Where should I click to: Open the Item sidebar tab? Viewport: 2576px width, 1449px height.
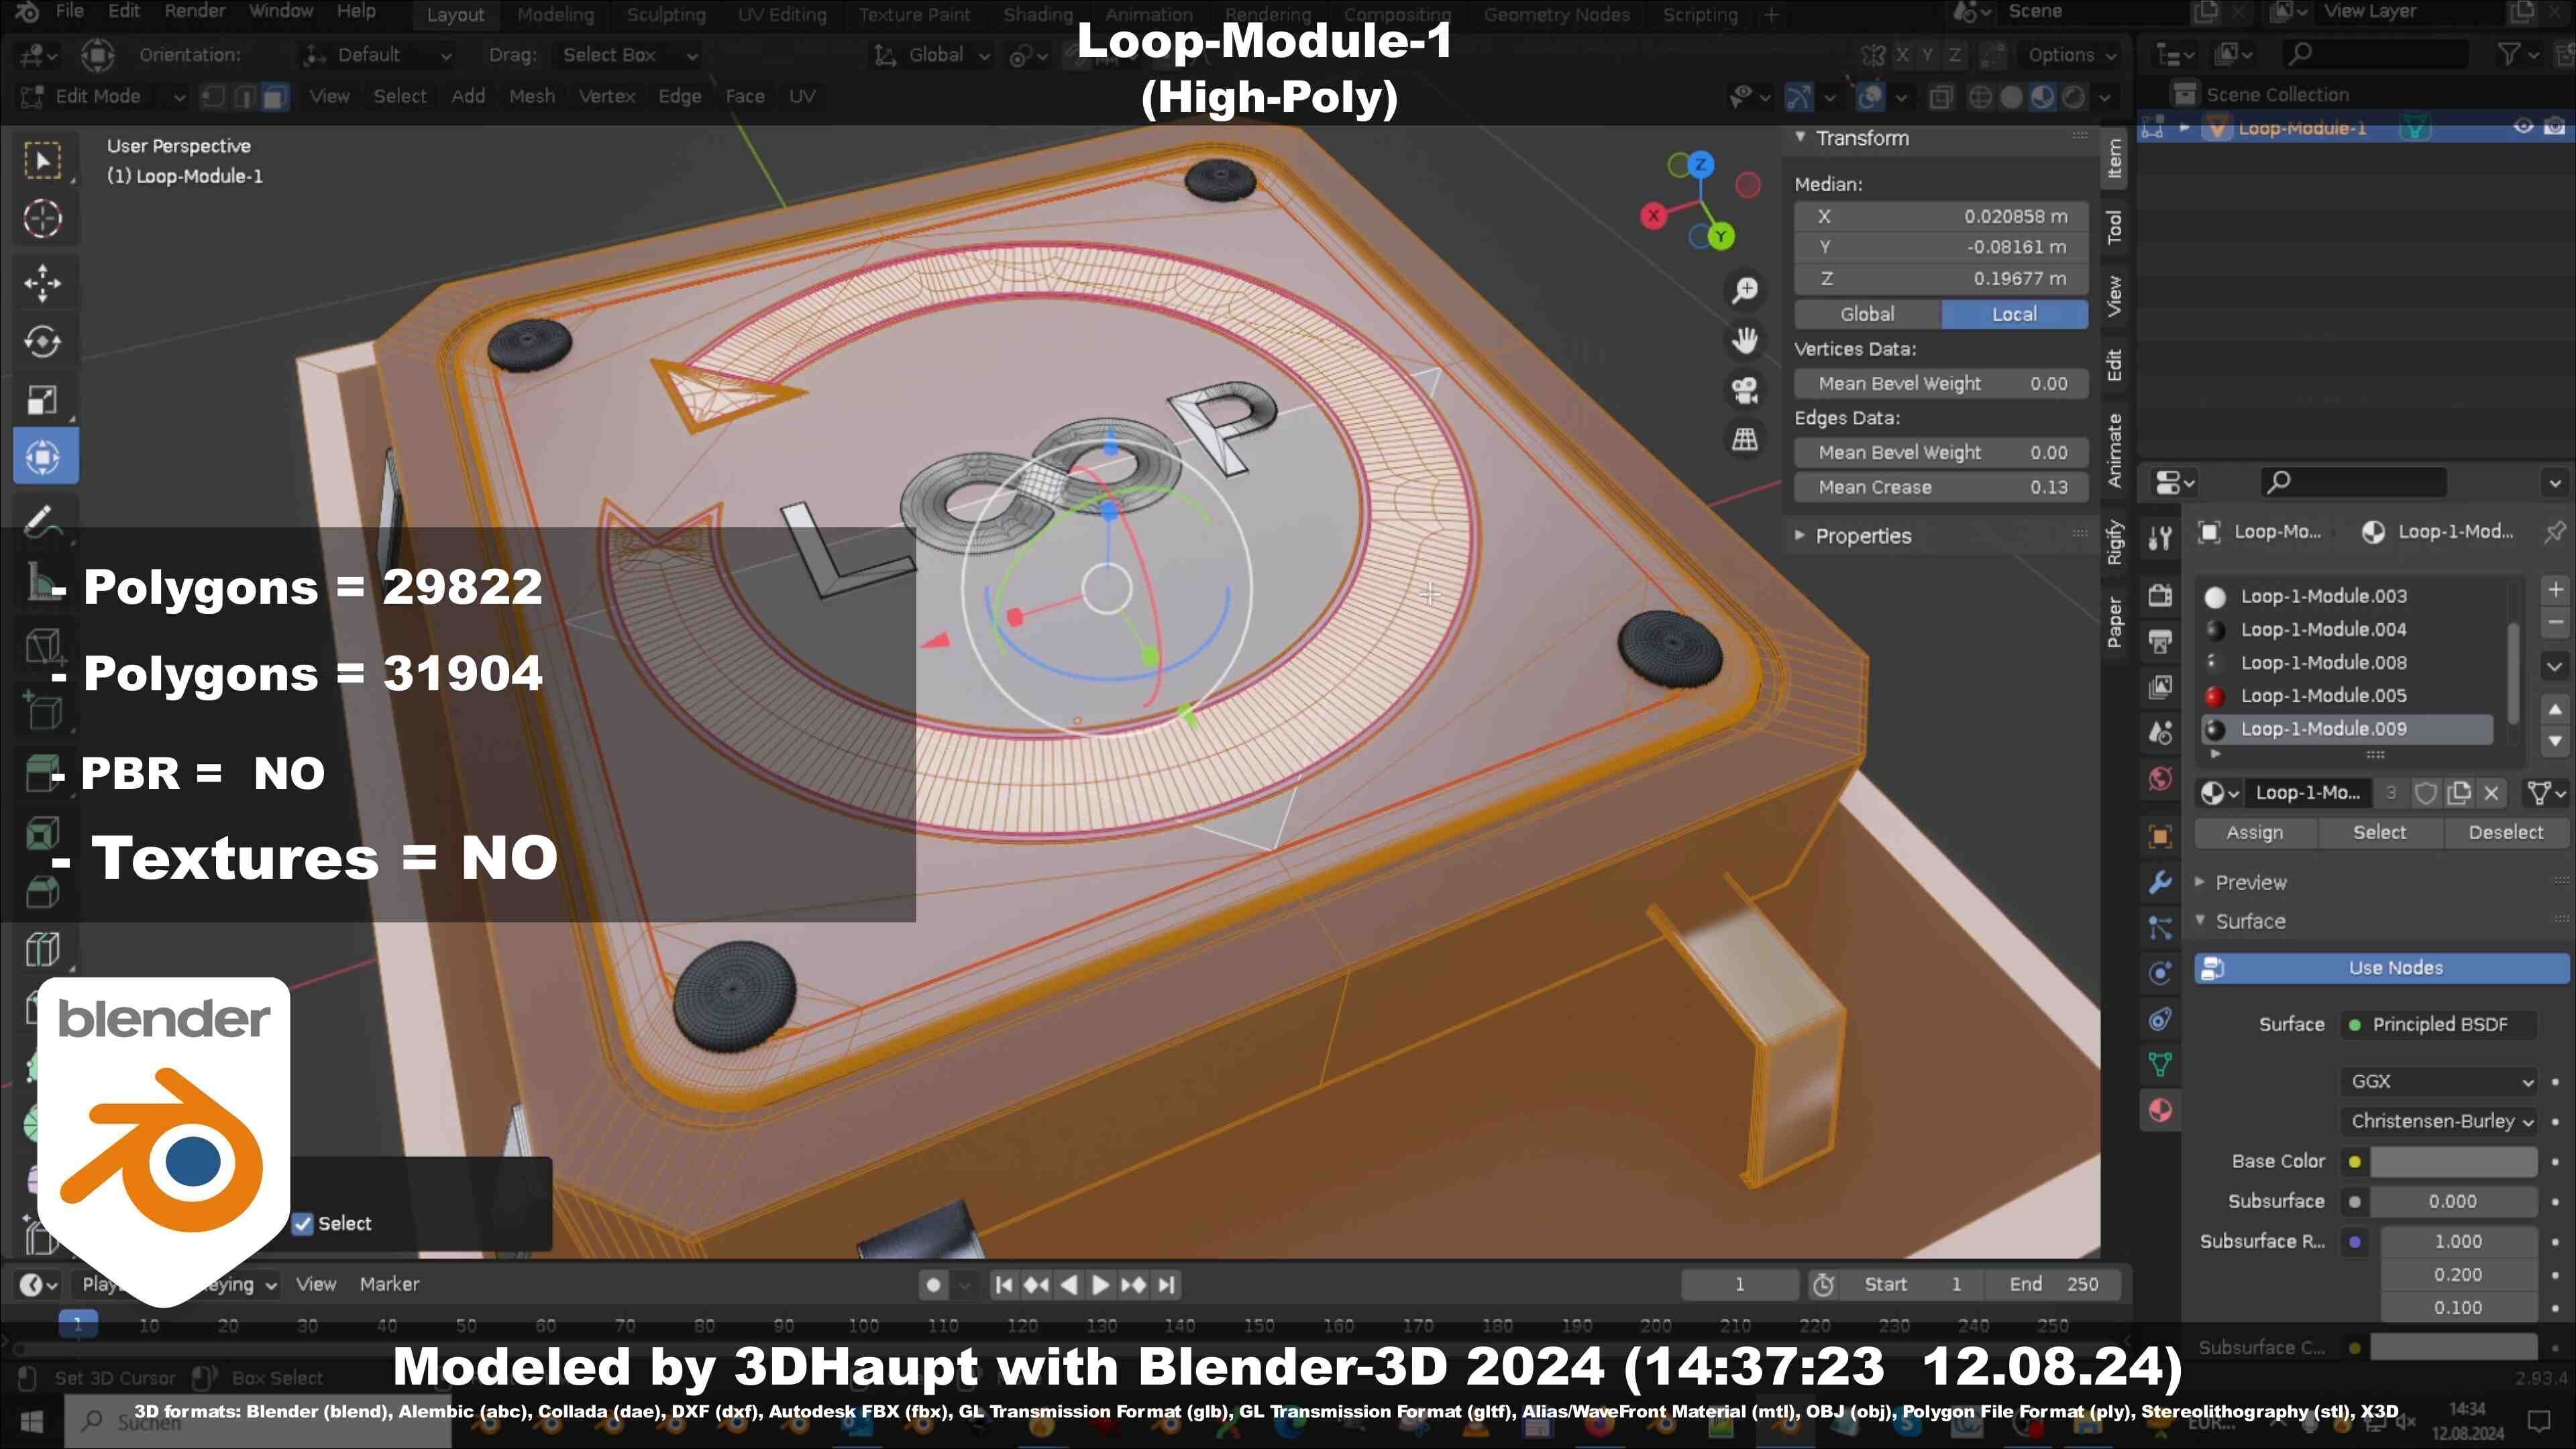(x=2114, y=159)
